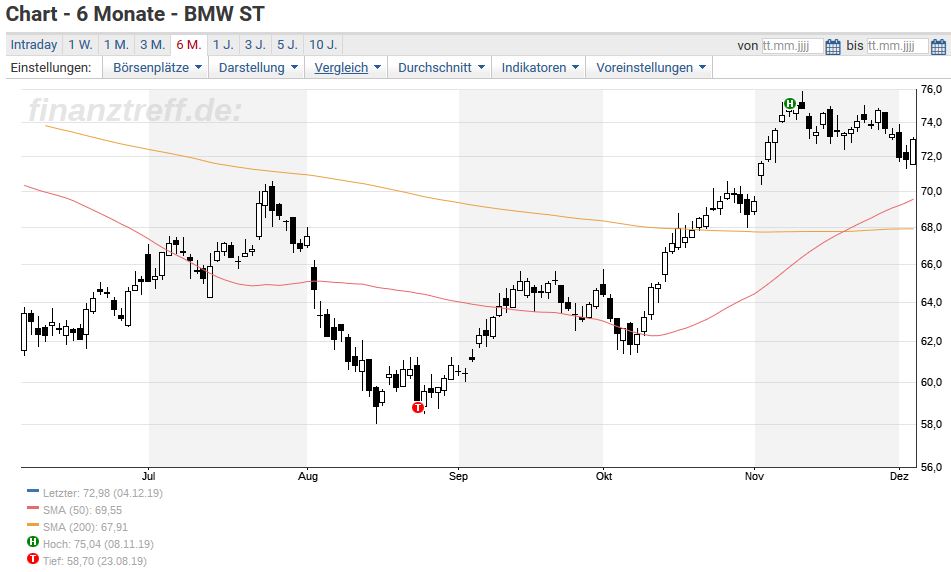Screen dimensions: 951x572
Task: Click the green H icon in legend
Action: (x=33, y=542)
